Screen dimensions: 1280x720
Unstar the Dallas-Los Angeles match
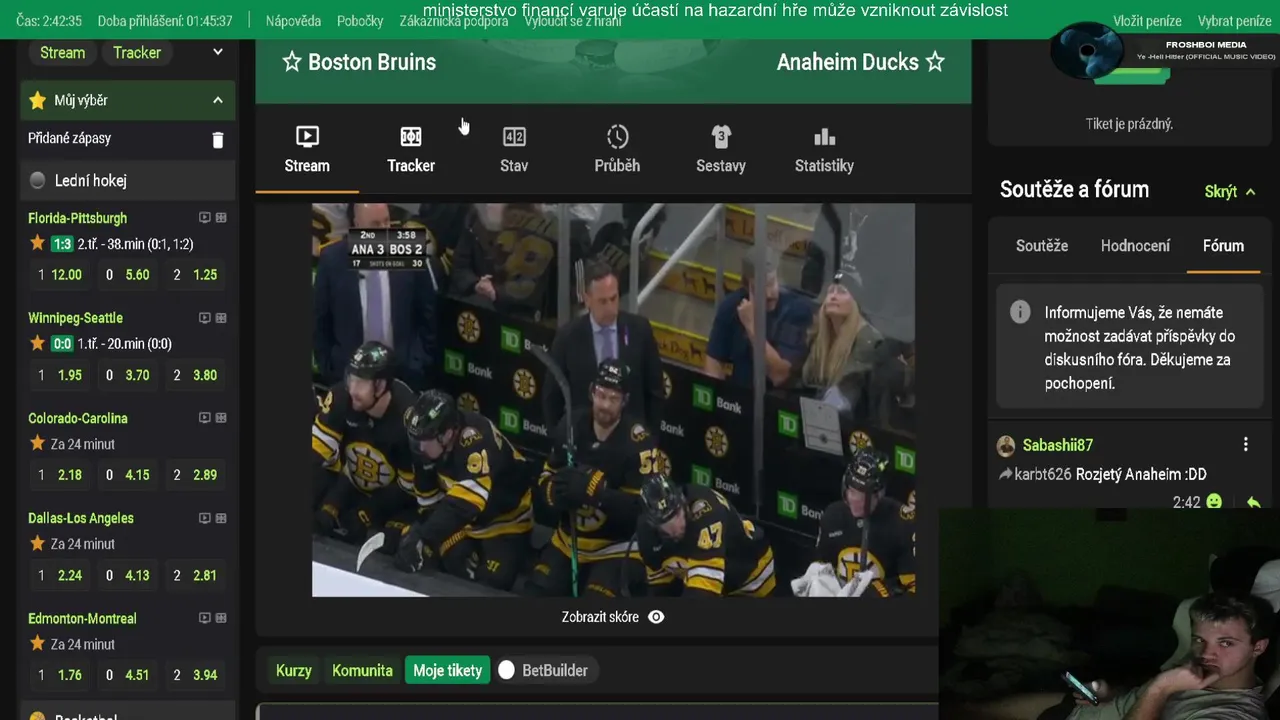tap(37, 543)
